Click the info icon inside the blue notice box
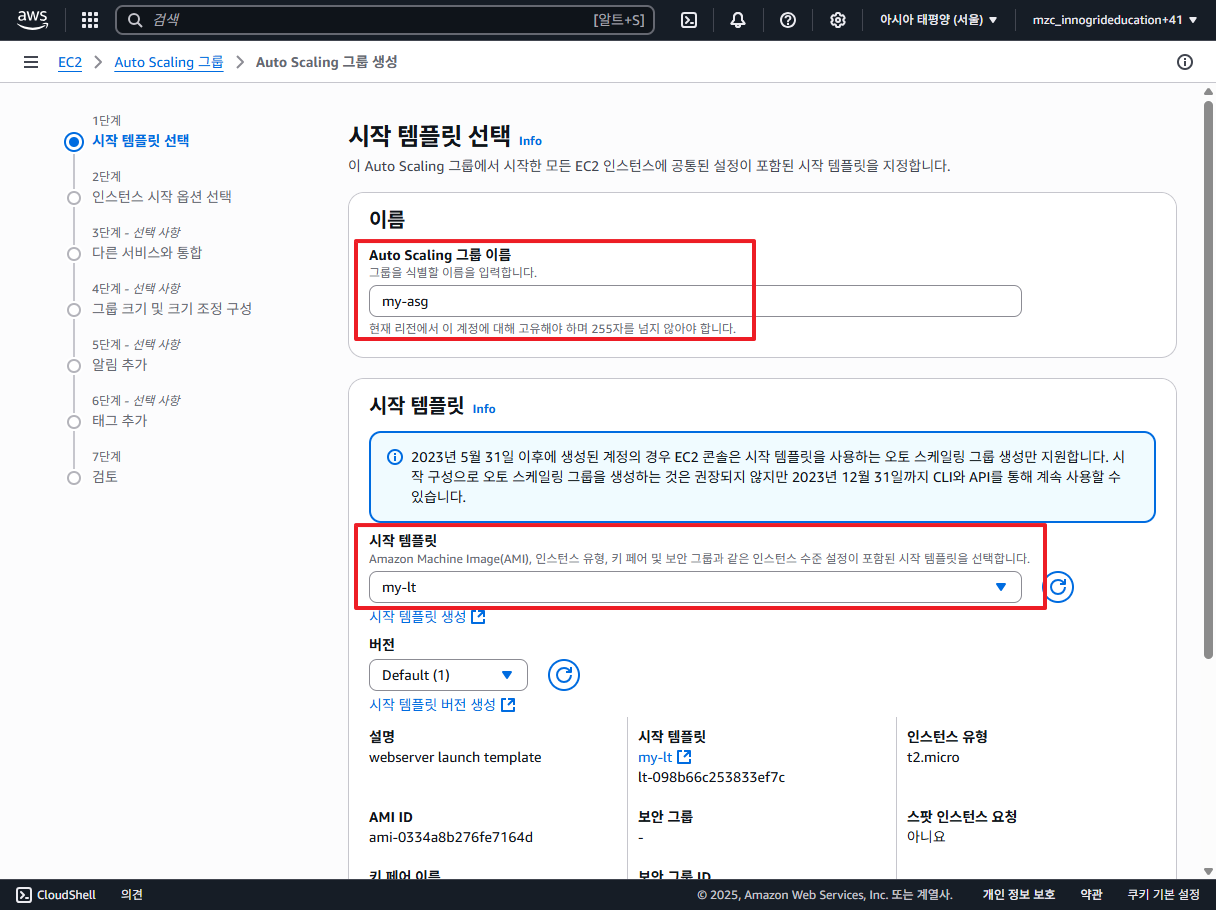This screenshot has height=910, width=1216. (395, 457)
